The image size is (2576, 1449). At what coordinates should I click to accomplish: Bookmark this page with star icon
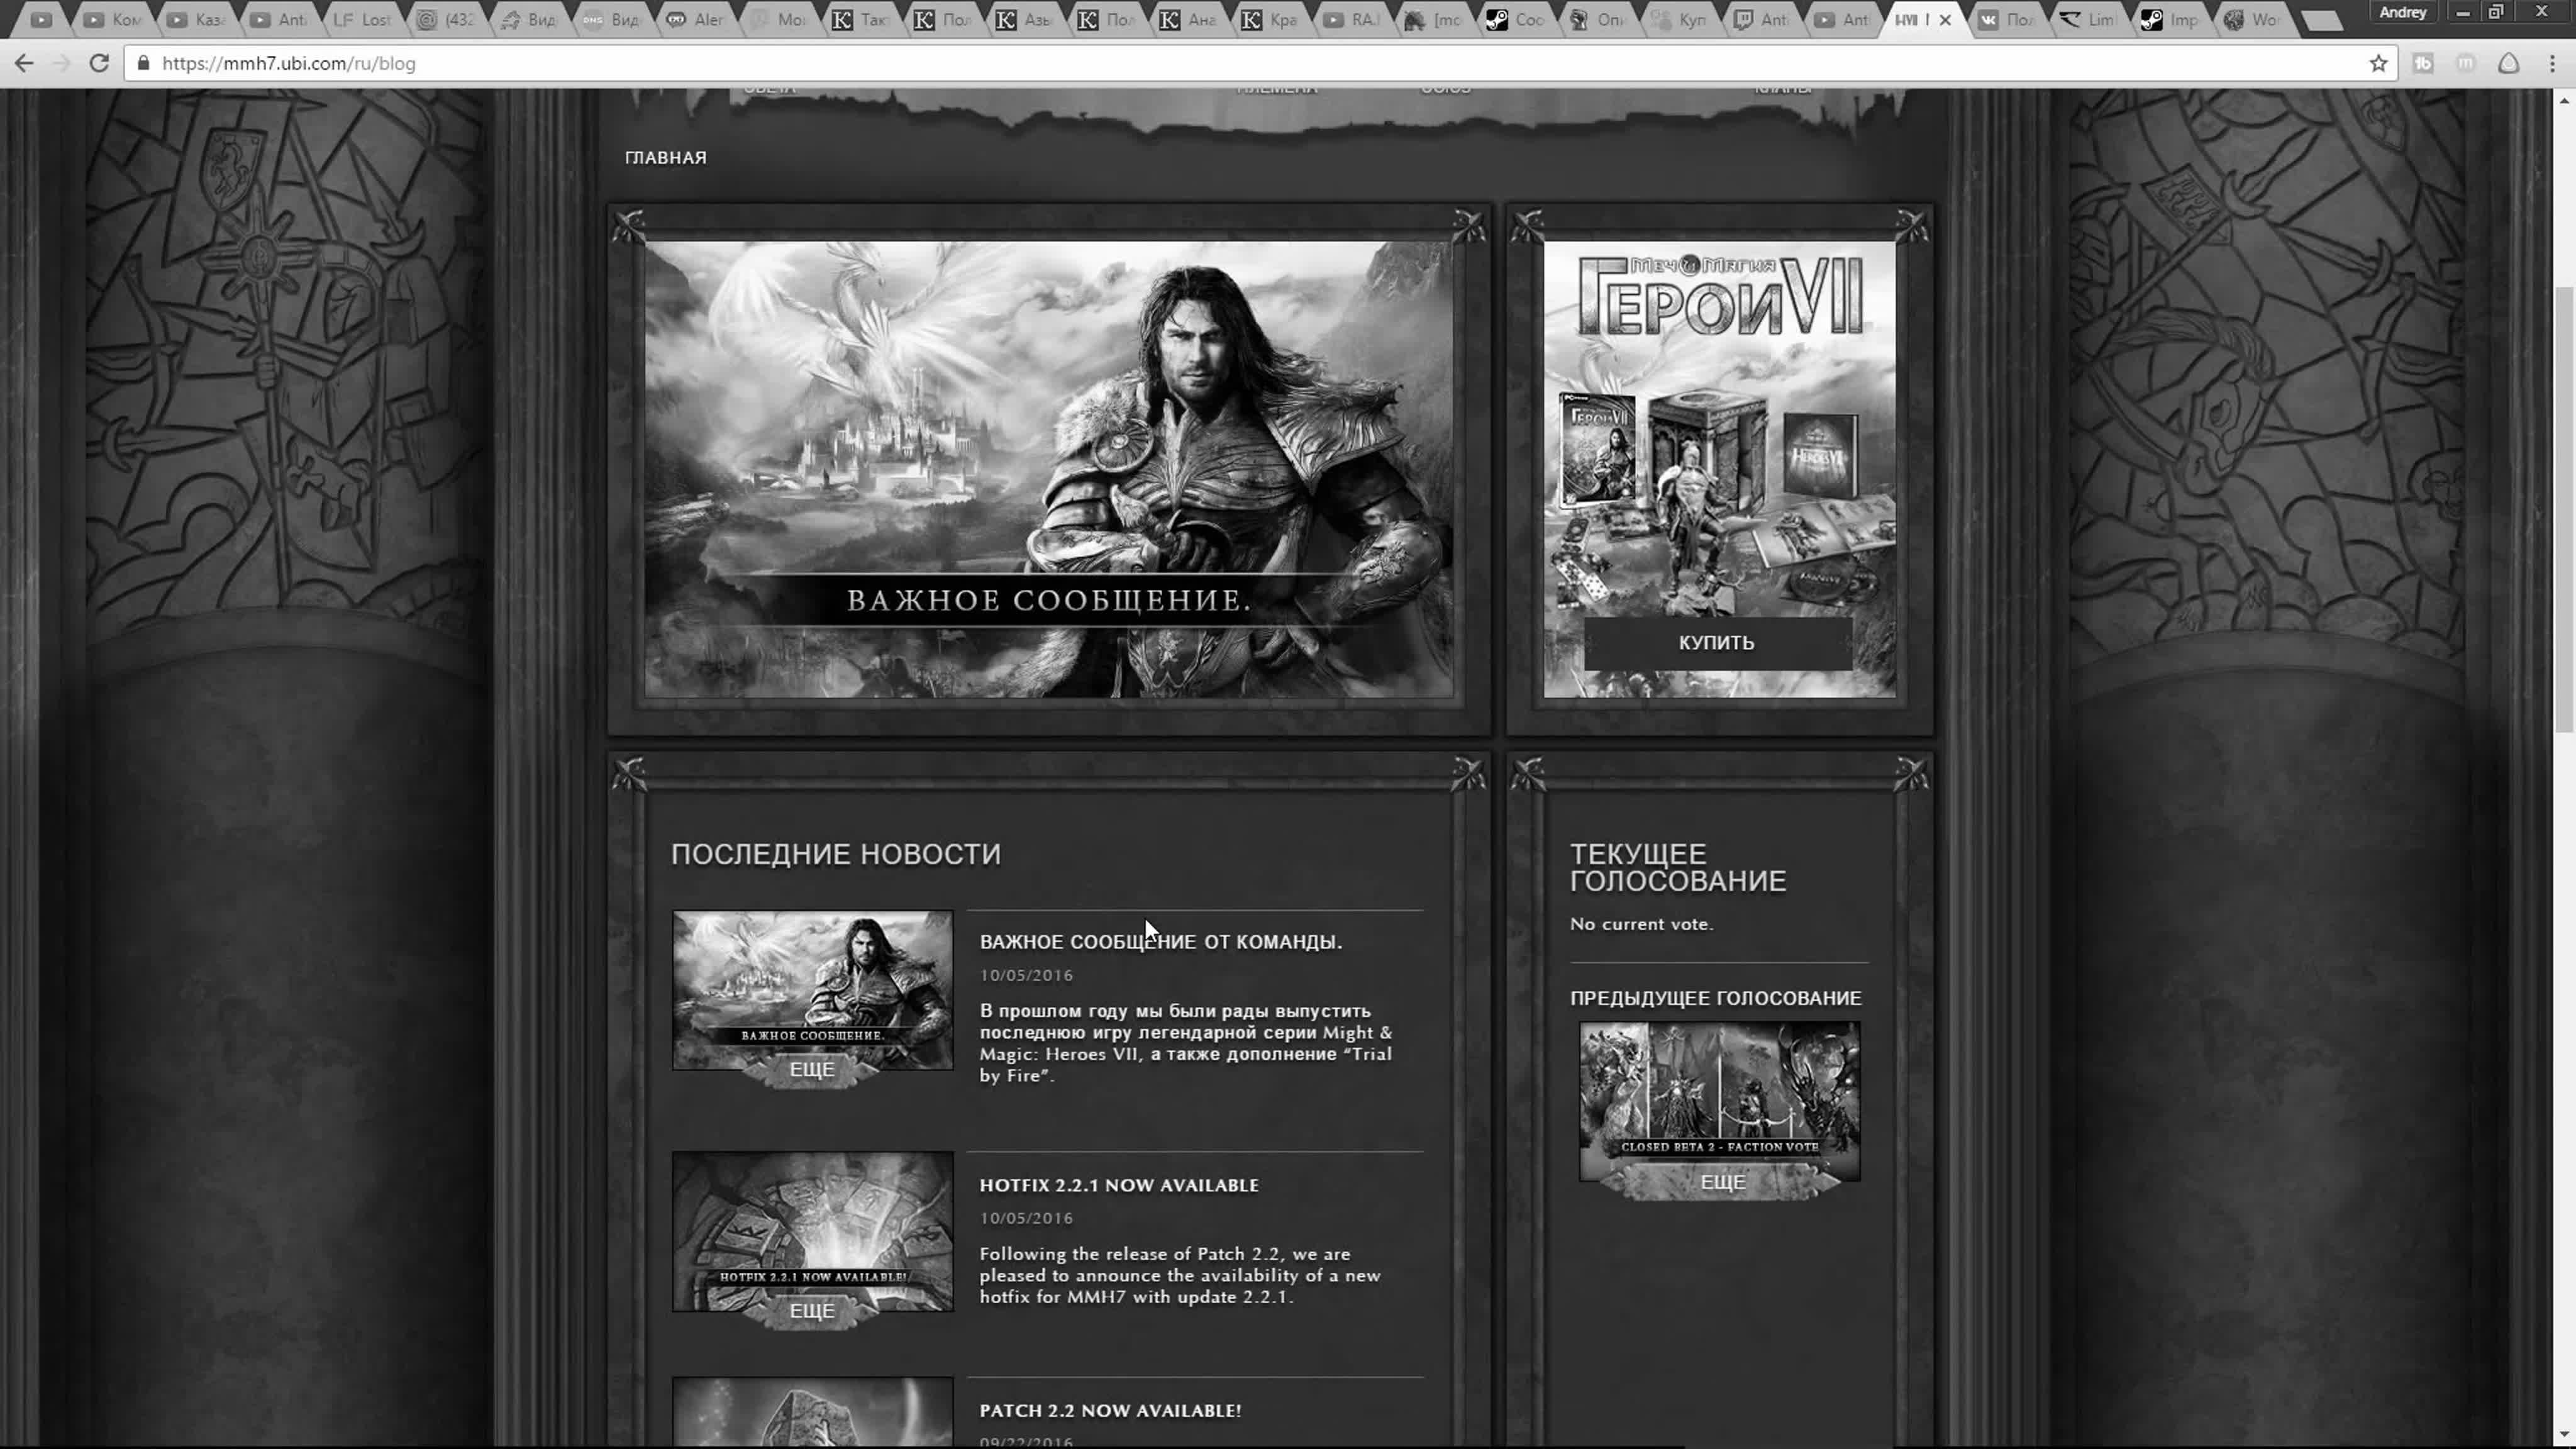(2378, 63)
